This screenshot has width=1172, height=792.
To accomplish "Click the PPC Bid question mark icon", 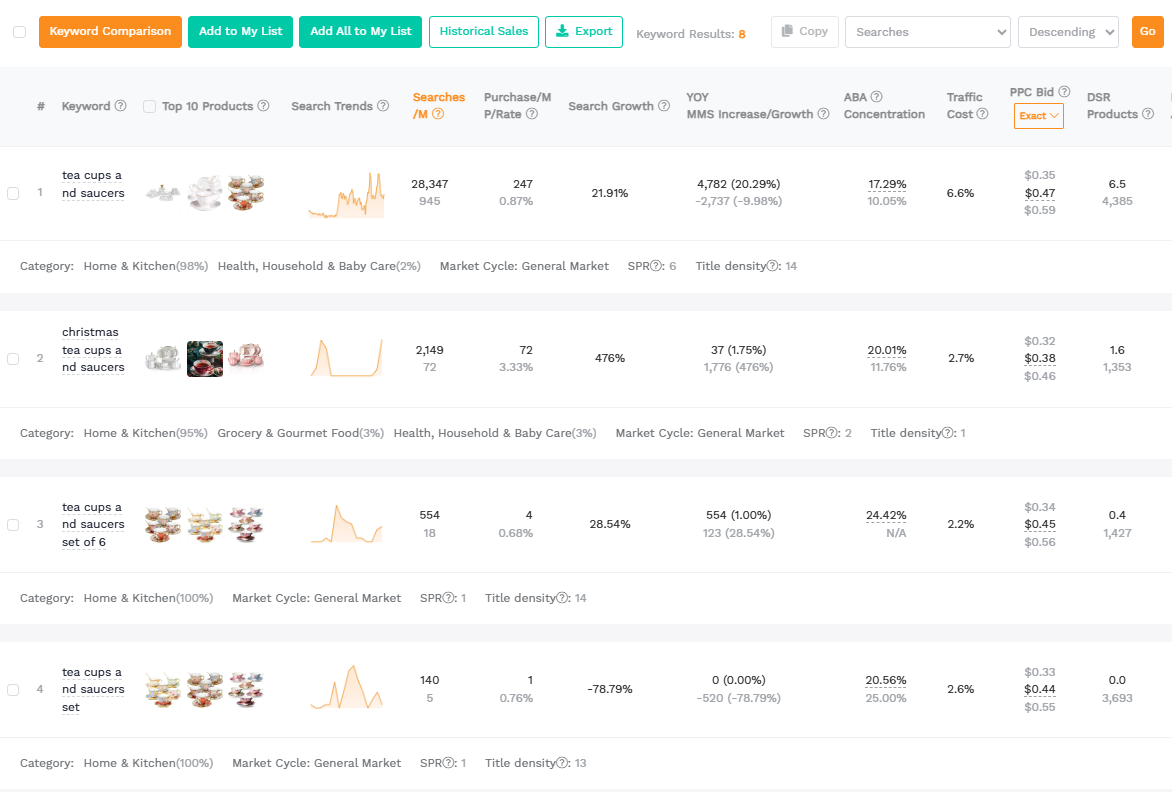I will point(1062,91).
